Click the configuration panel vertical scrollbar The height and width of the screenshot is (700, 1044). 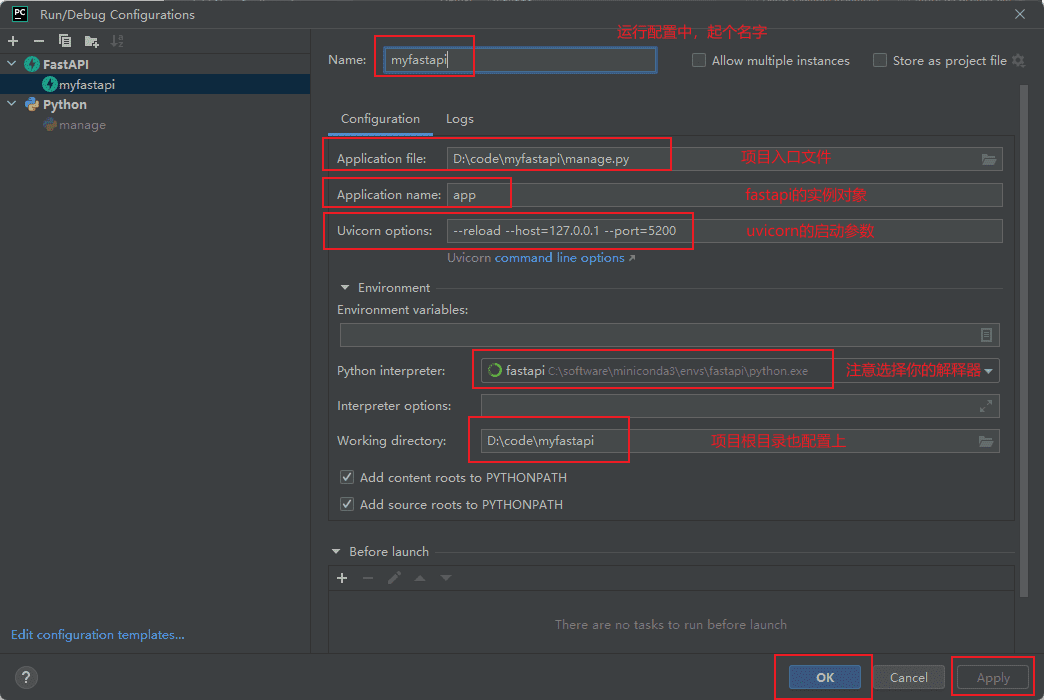(x=1023, y=340)
